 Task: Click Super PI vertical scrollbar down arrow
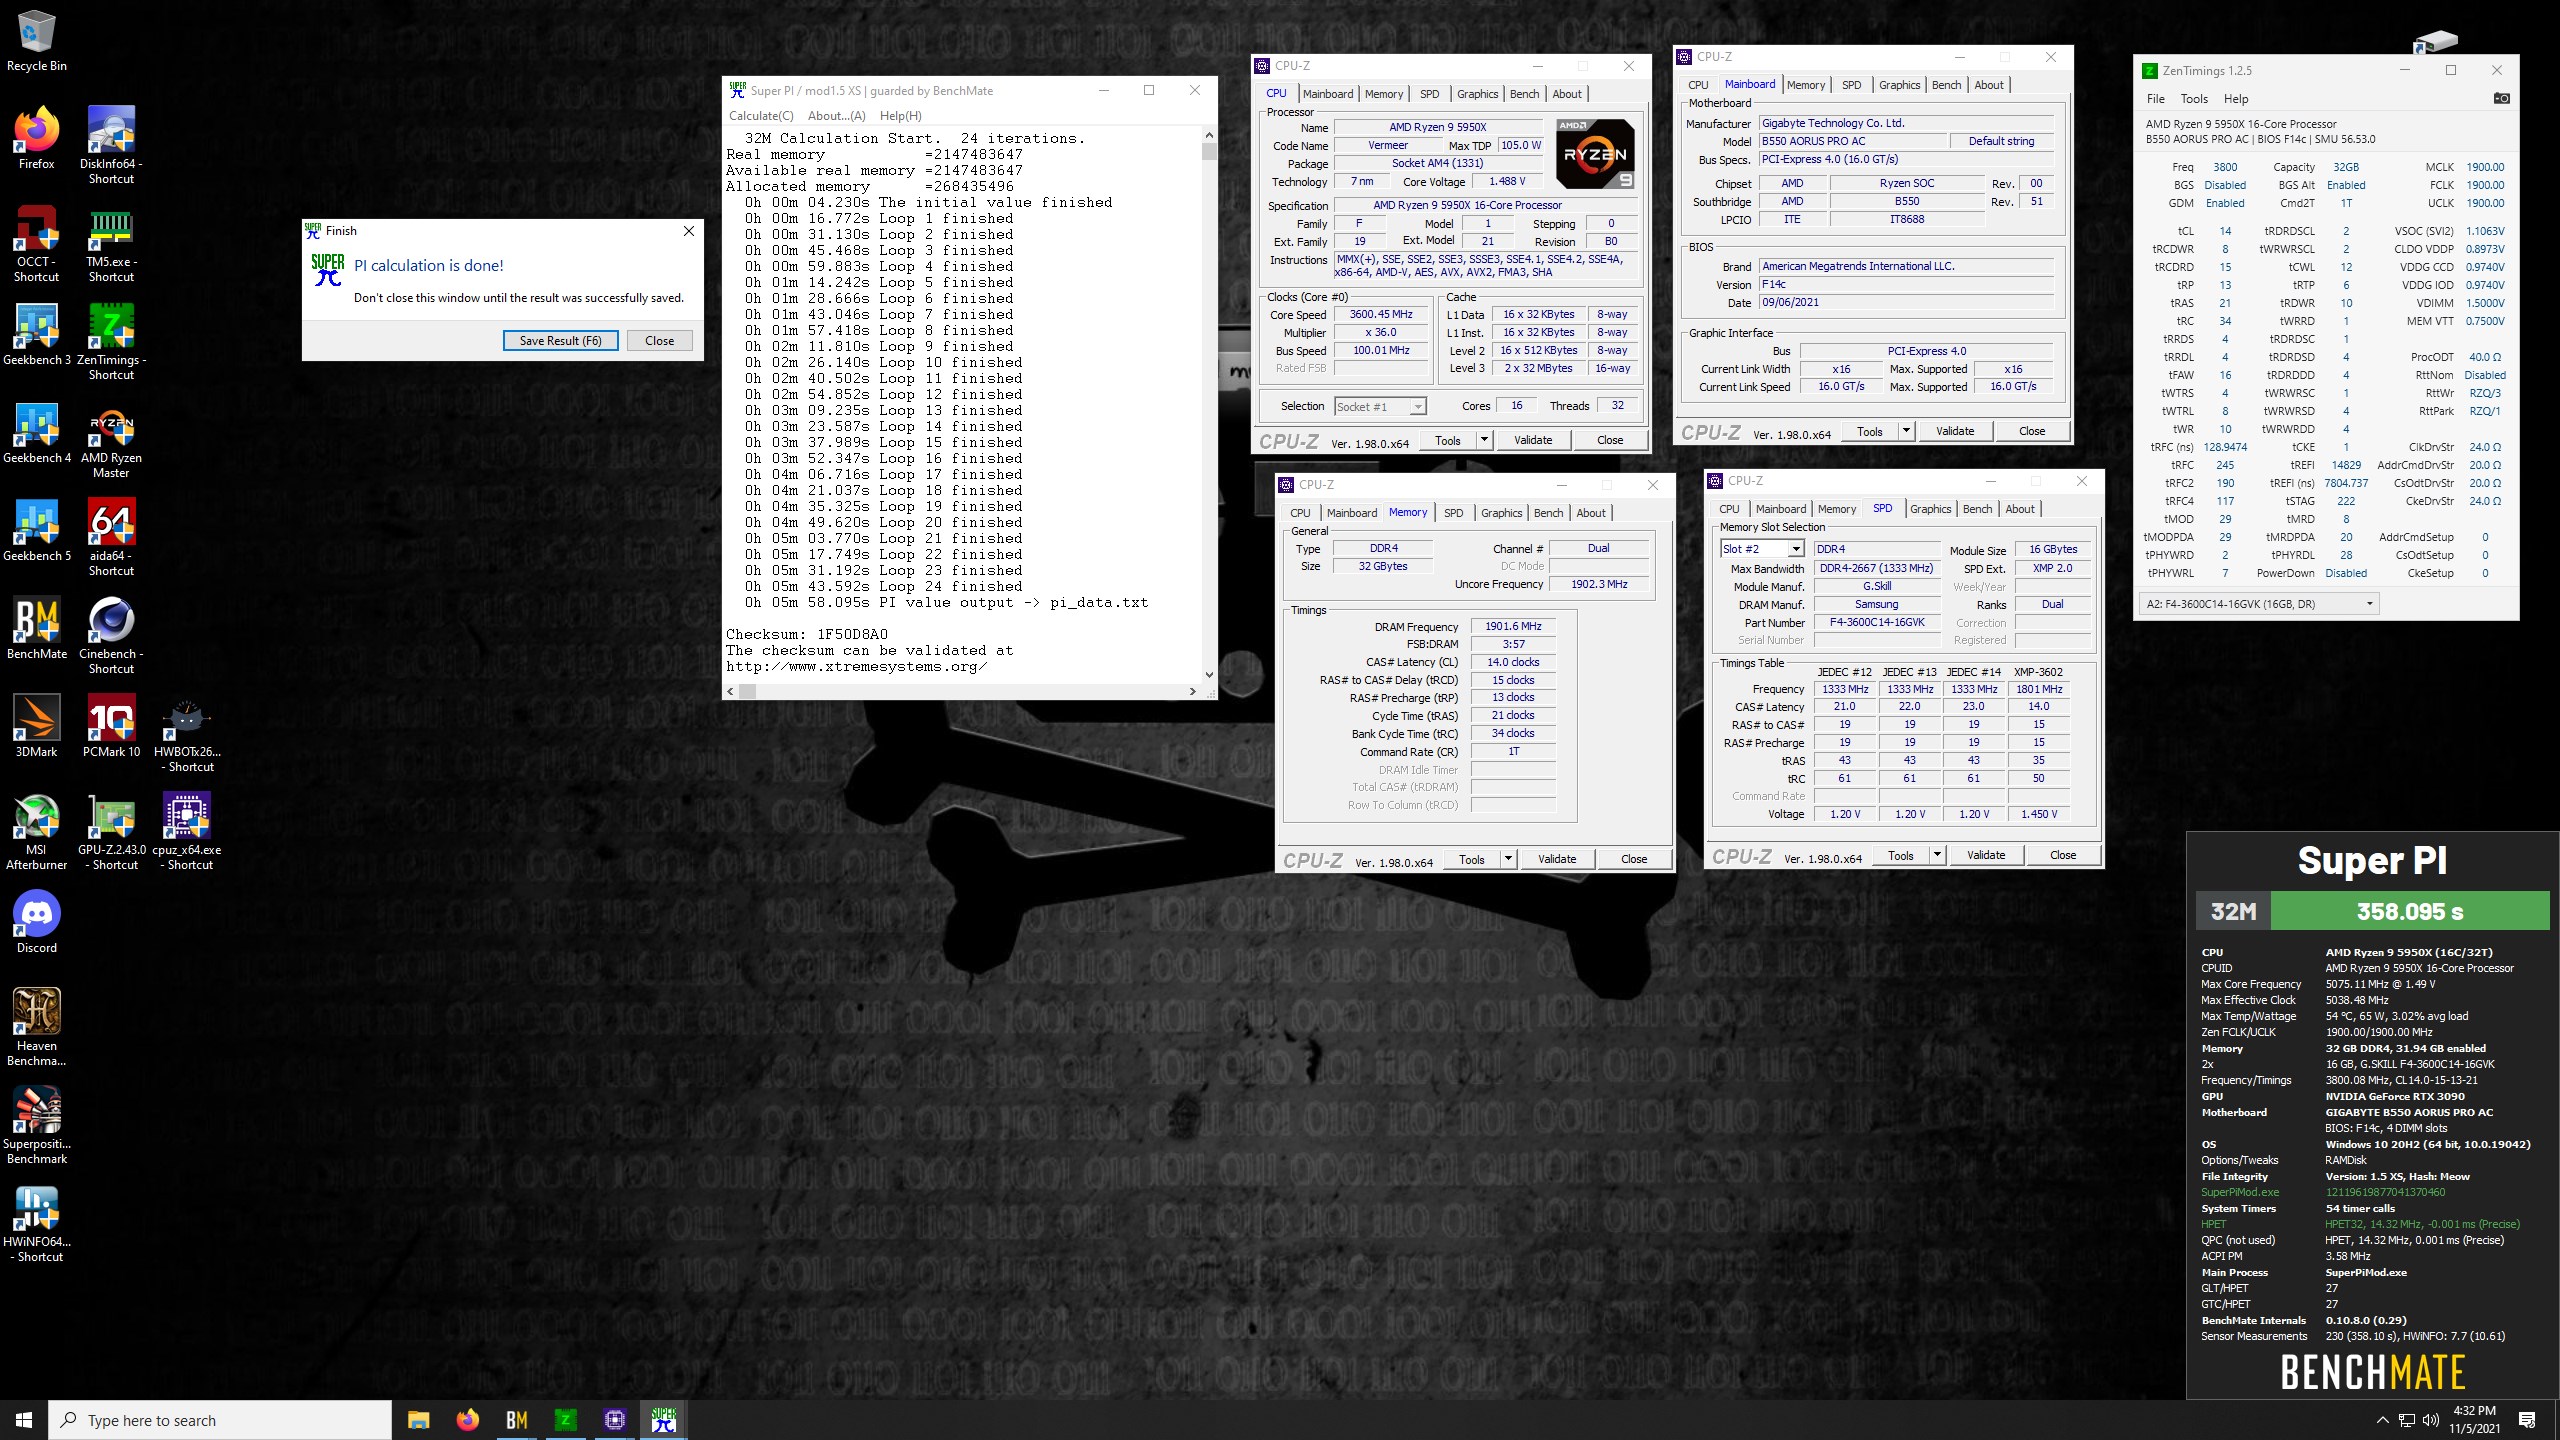(1209, 675)
